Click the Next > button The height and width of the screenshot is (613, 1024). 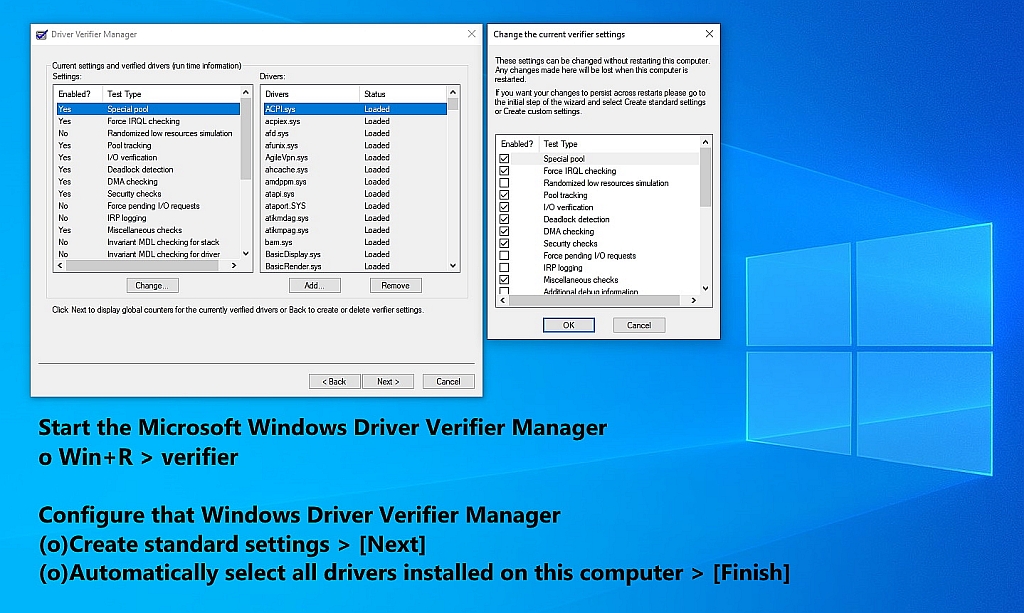(388, 381)
